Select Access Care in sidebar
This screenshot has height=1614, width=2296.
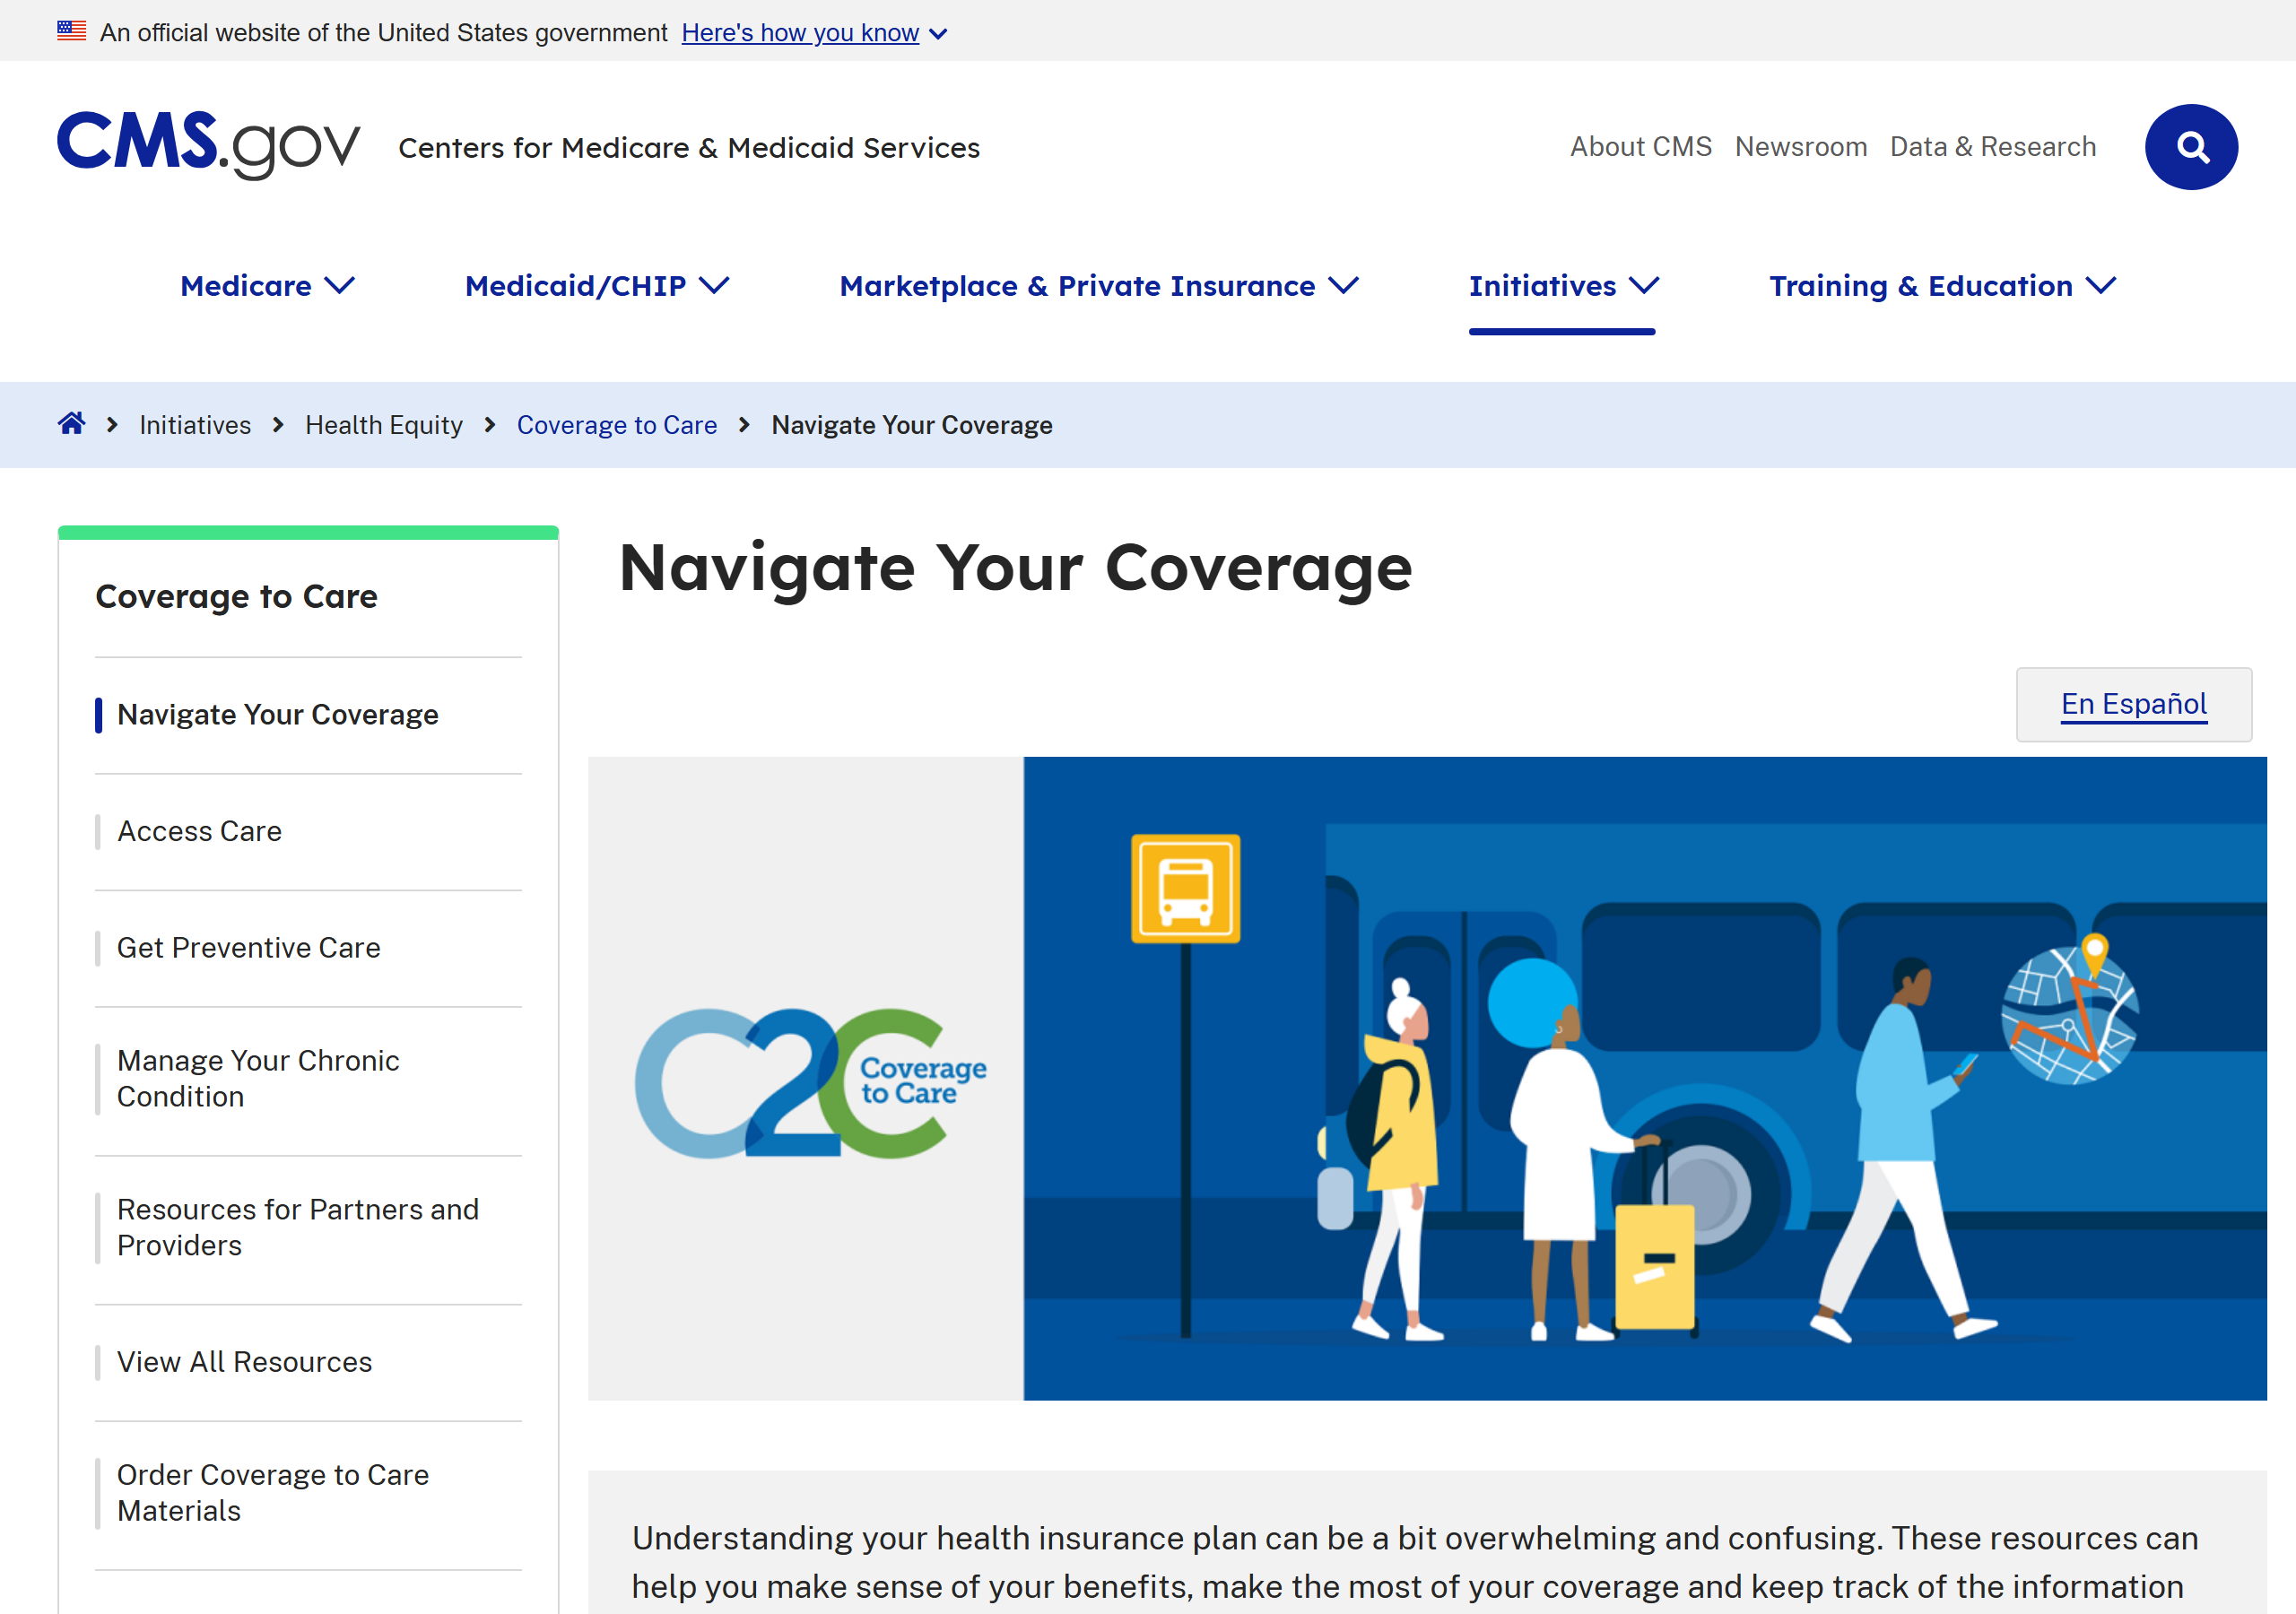(199, 832)
